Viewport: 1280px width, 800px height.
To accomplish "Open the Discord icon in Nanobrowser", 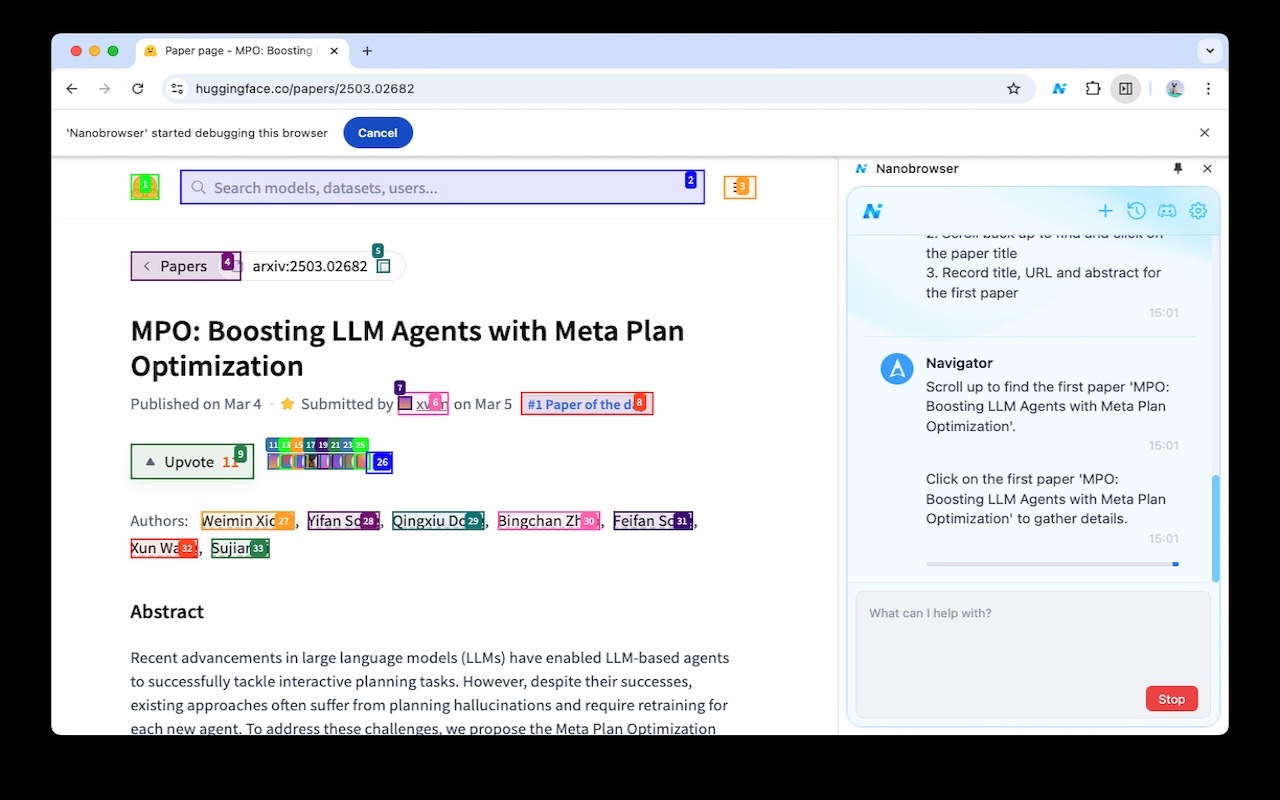I will click(1167, 211).
